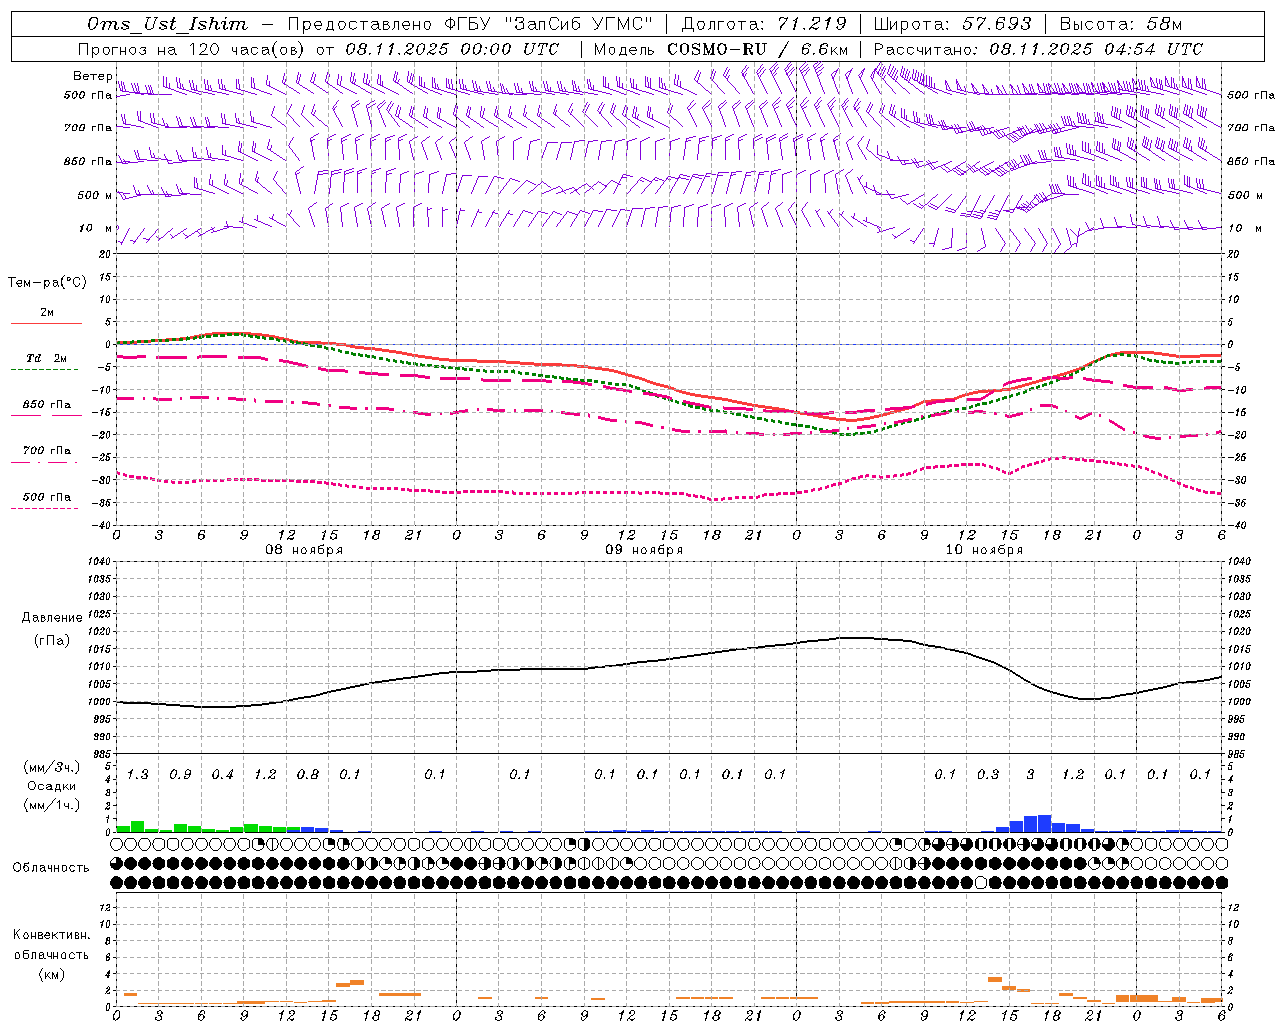Viewport: 1280px width, 1024px height.
Task: Click the tallest green precipitation bar
Action: (x=138, y=826)
